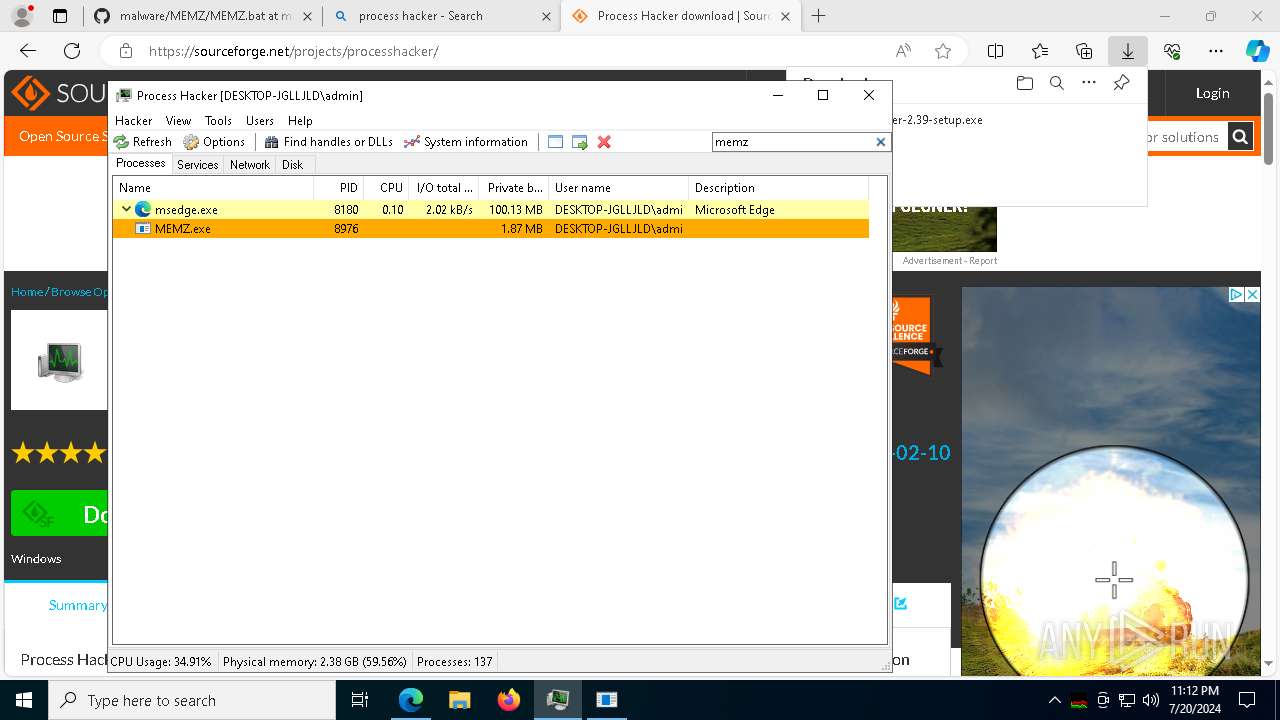Open the View menu
The image size is (1280, 720).
(x=178, y=120)
